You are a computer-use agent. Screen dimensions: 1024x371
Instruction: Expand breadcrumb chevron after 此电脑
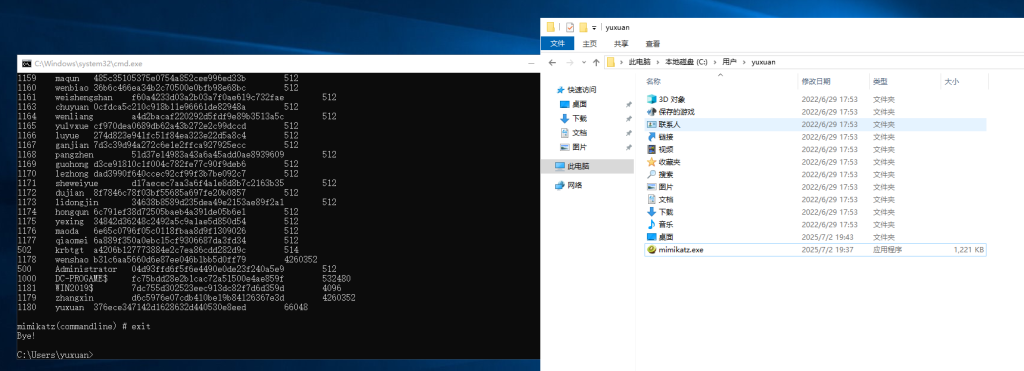(x=658, y=62)
